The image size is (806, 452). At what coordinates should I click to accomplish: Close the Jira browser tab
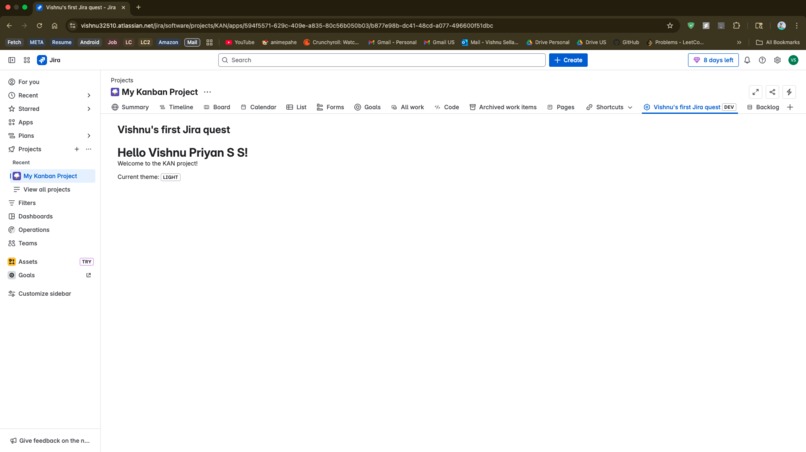click(x=123, y=7)
